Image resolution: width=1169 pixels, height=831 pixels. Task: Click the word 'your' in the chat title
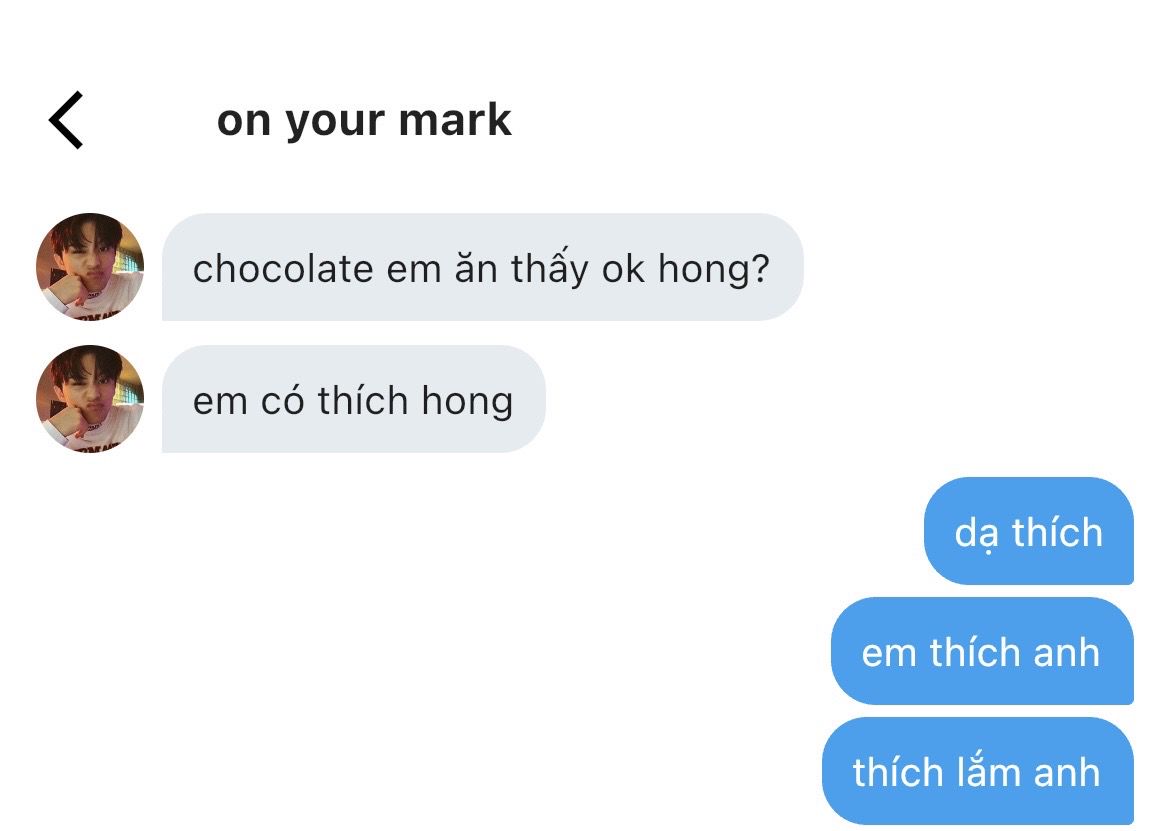(x=335, y=122)
